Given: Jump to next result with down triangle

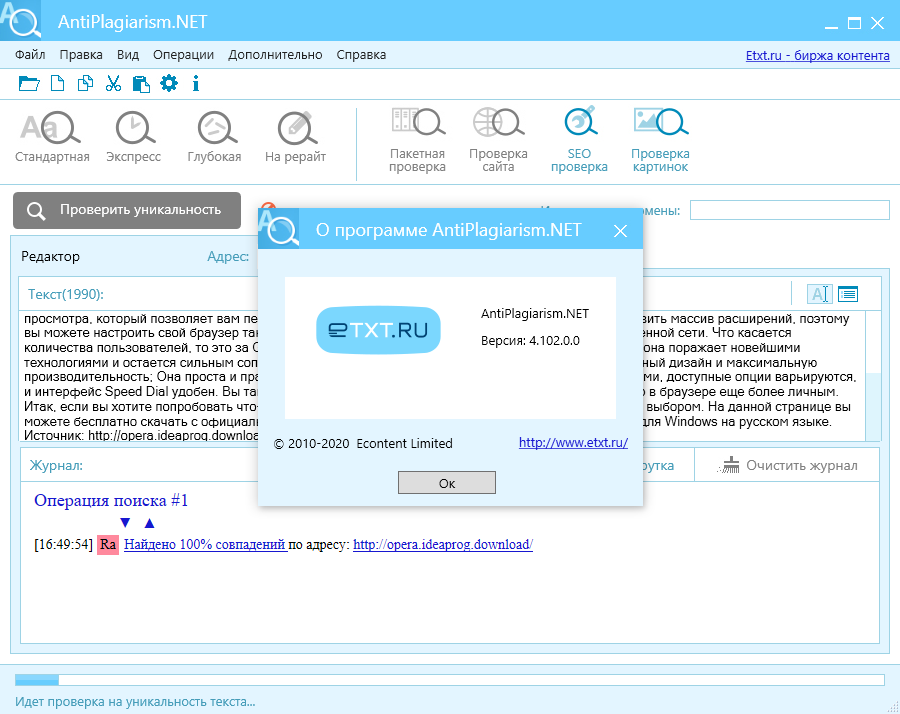Looking at the screenshot, I should 125,523.
